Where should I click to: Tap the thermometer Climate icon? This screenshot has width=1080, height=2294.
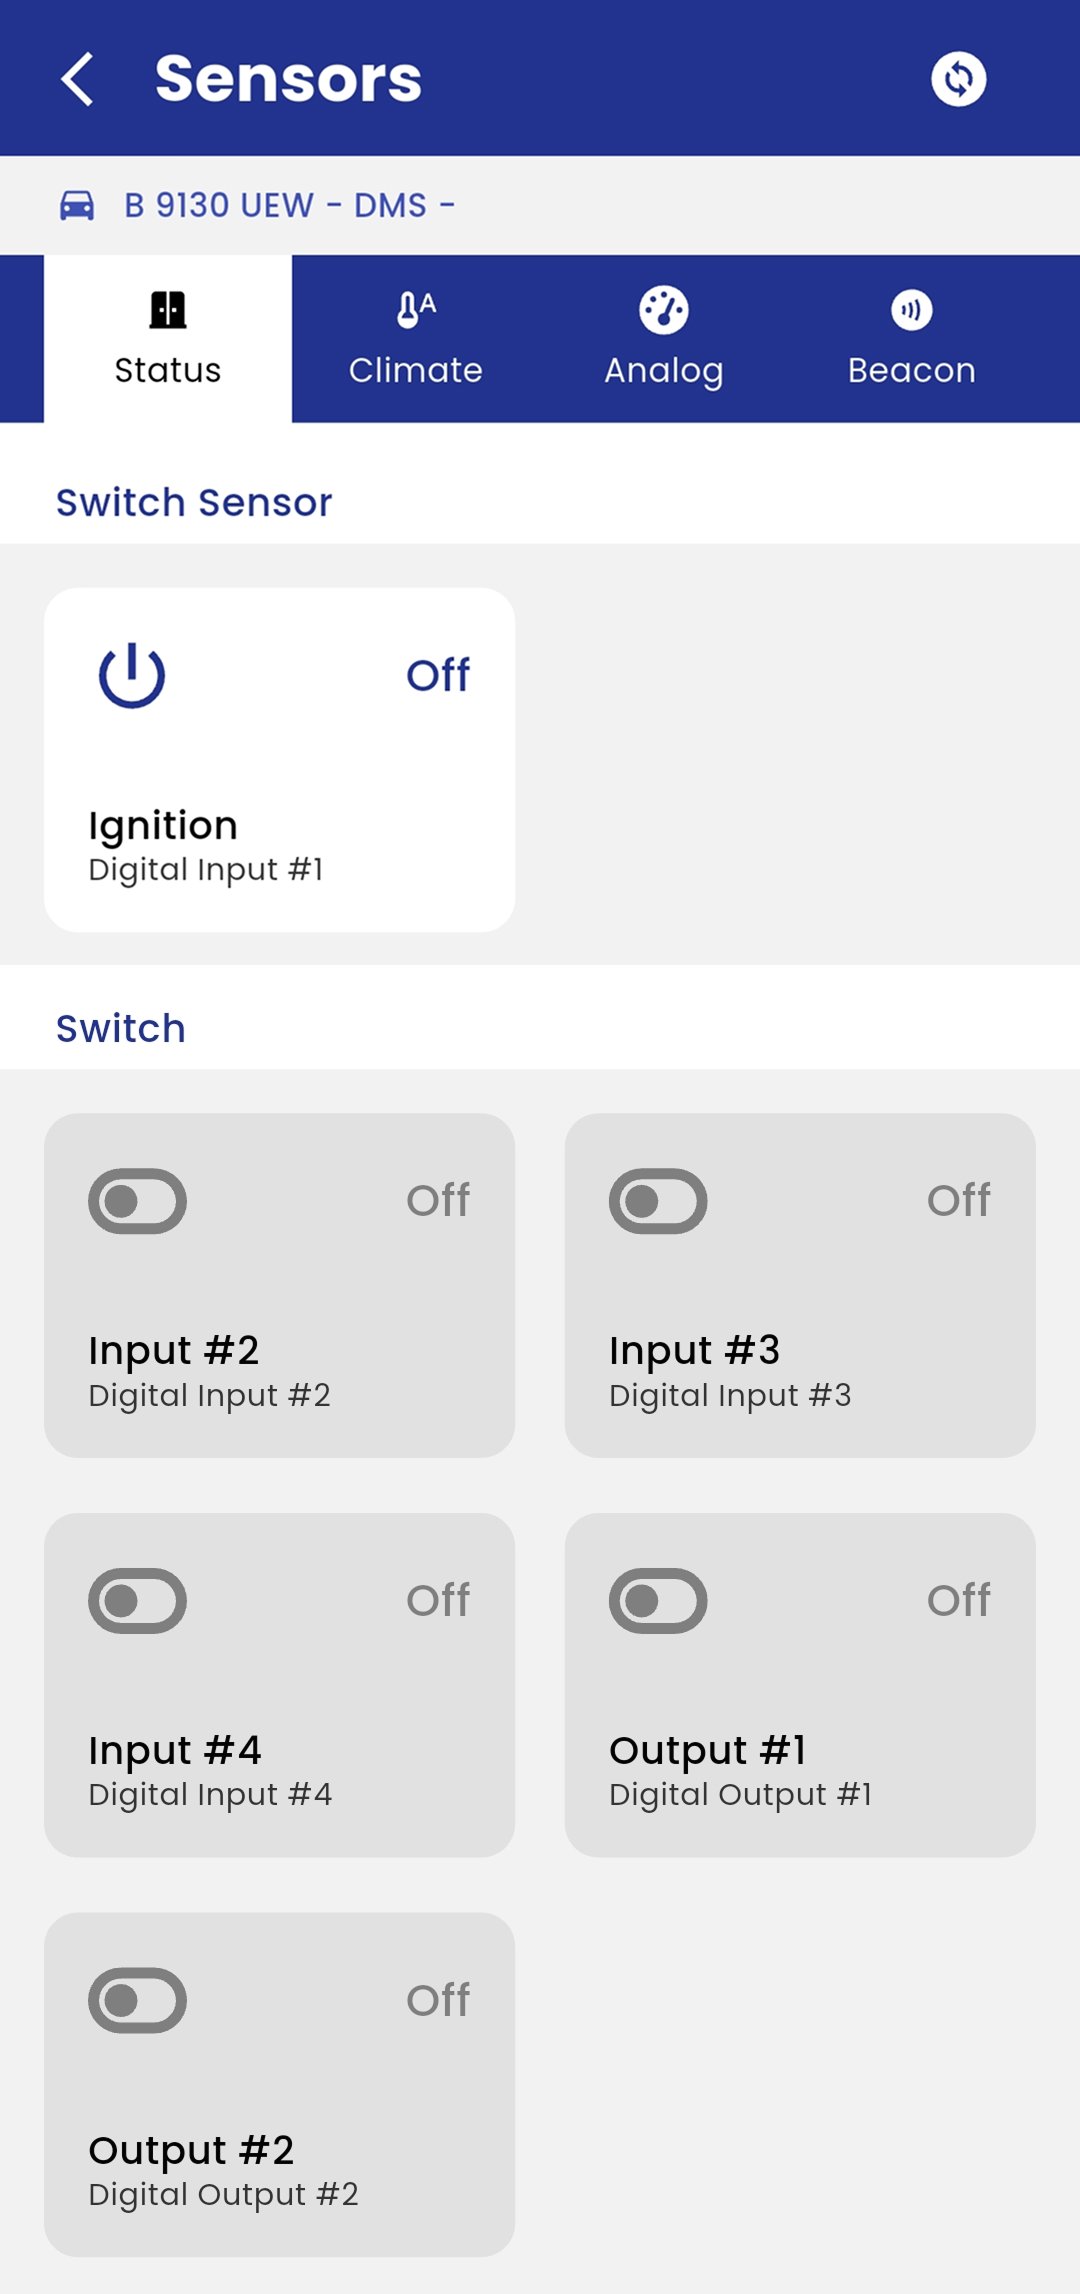pos(415,309)
